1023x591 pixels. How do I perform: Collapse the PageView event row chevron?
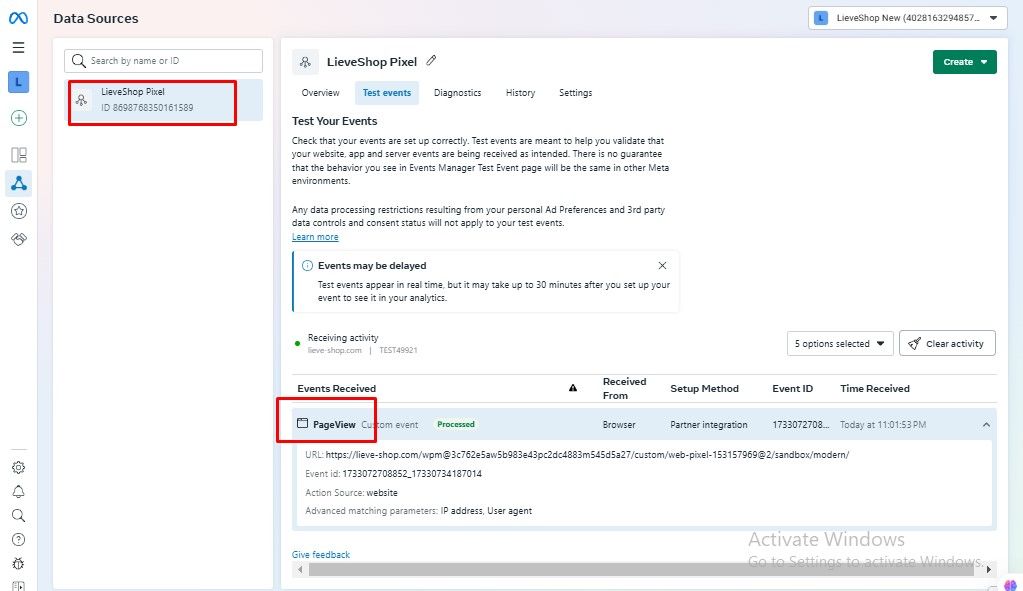[x=986, y=425]
